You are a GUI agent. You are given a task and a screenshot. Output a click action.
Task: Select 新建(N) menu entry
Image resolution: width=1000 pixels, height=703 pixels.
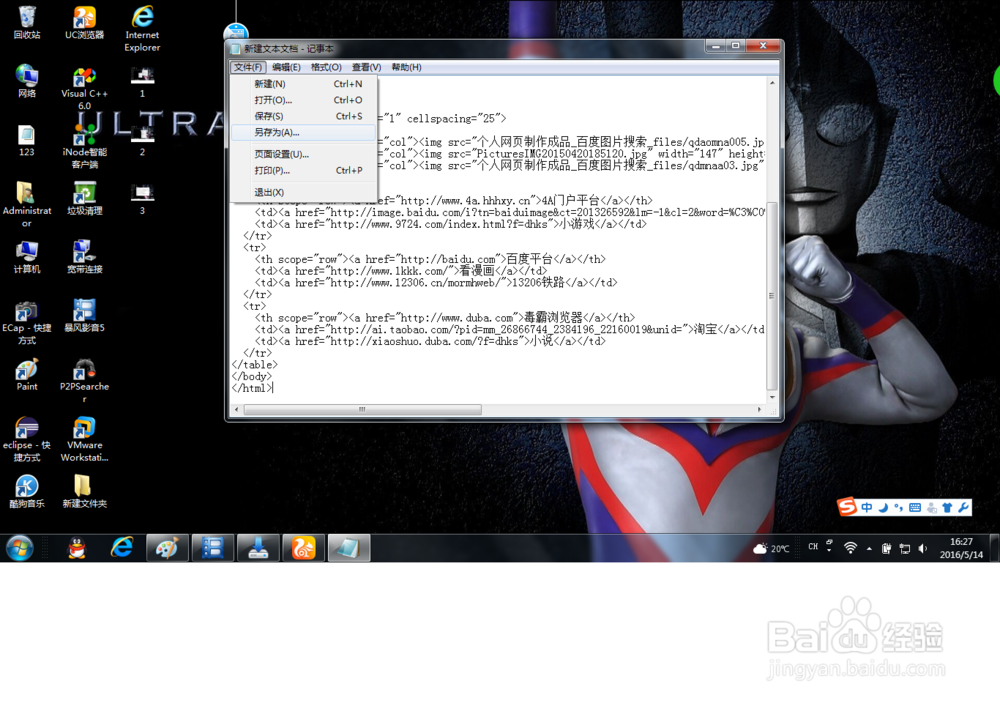[x=304, y=84]
